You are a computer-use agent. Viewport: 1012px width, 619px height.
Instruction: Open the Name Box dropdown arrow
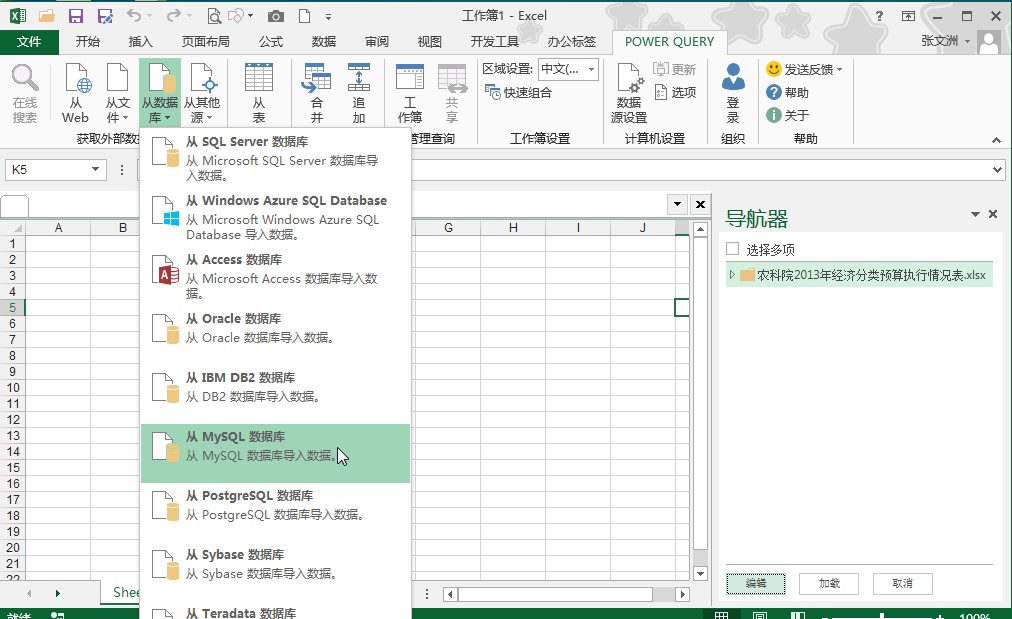(95, 169)
